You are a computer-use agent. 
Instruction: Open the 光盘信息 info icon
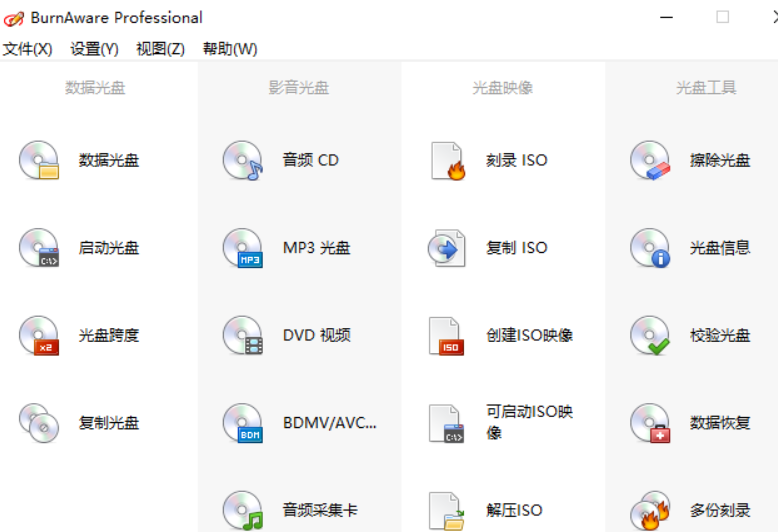650,247
